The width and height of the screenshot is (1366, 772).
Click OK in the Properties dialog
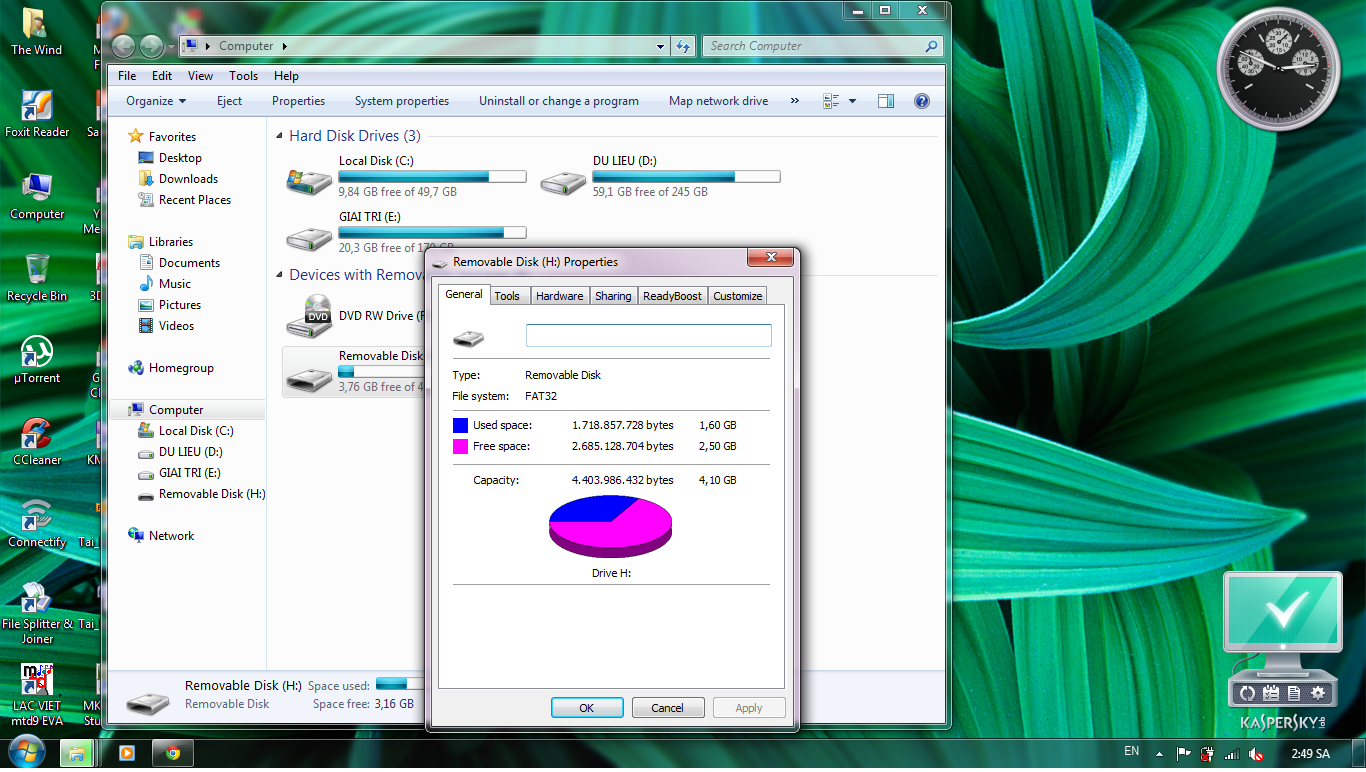[x=587, y=708]
